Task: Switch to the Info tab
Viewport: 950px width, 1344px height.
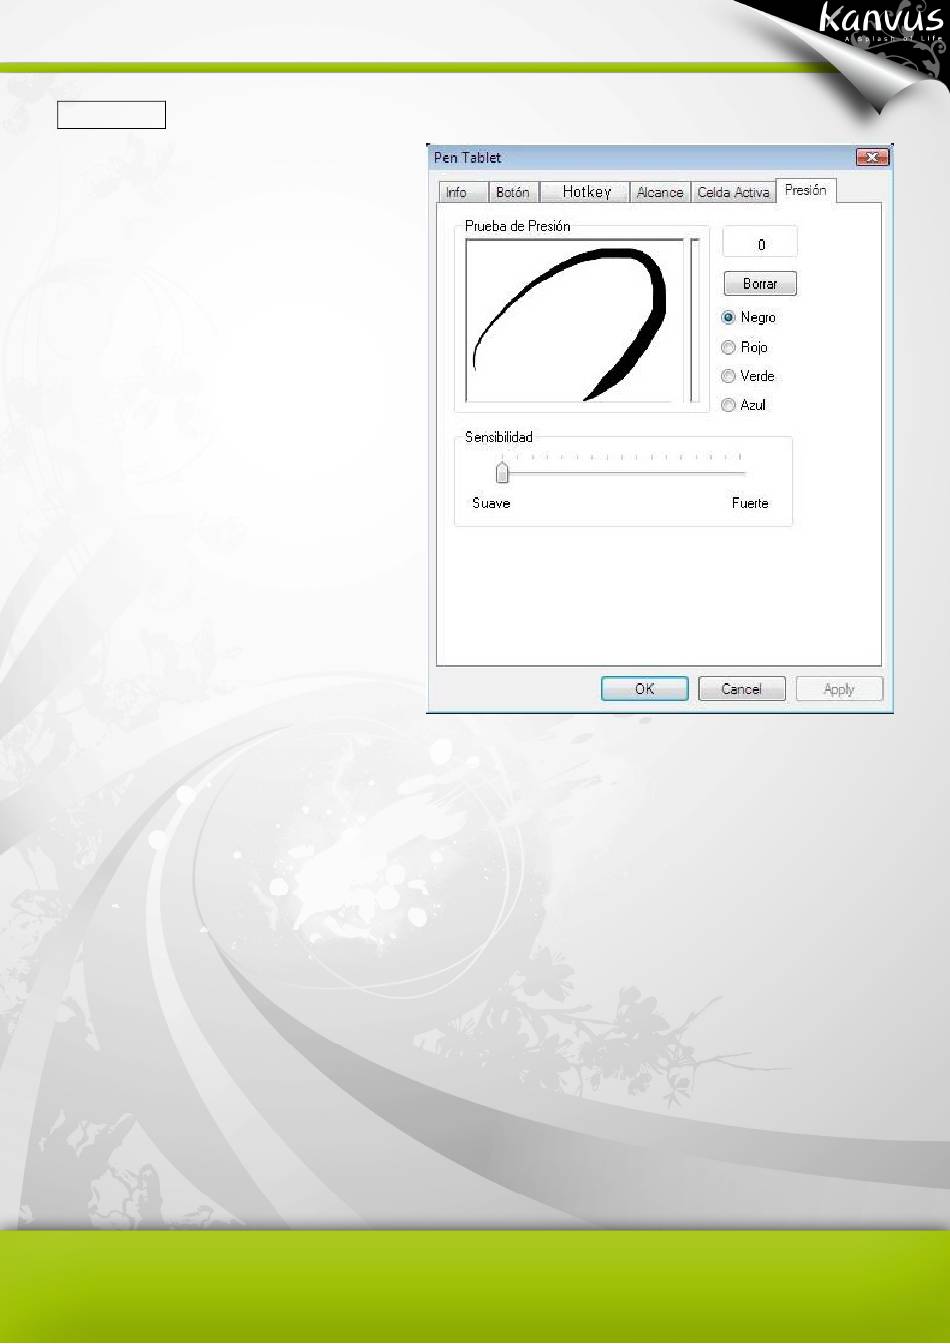Action: tap(457, 192)
